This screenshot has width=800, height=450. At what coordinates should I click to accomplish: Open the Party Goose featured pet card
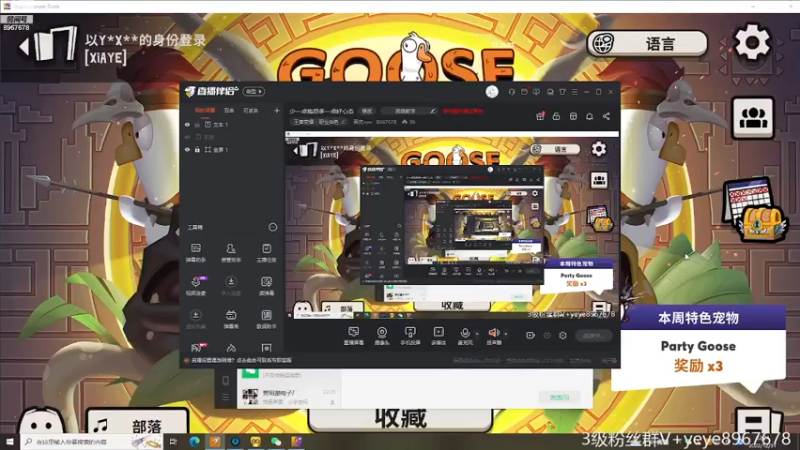tap(698, 348)
